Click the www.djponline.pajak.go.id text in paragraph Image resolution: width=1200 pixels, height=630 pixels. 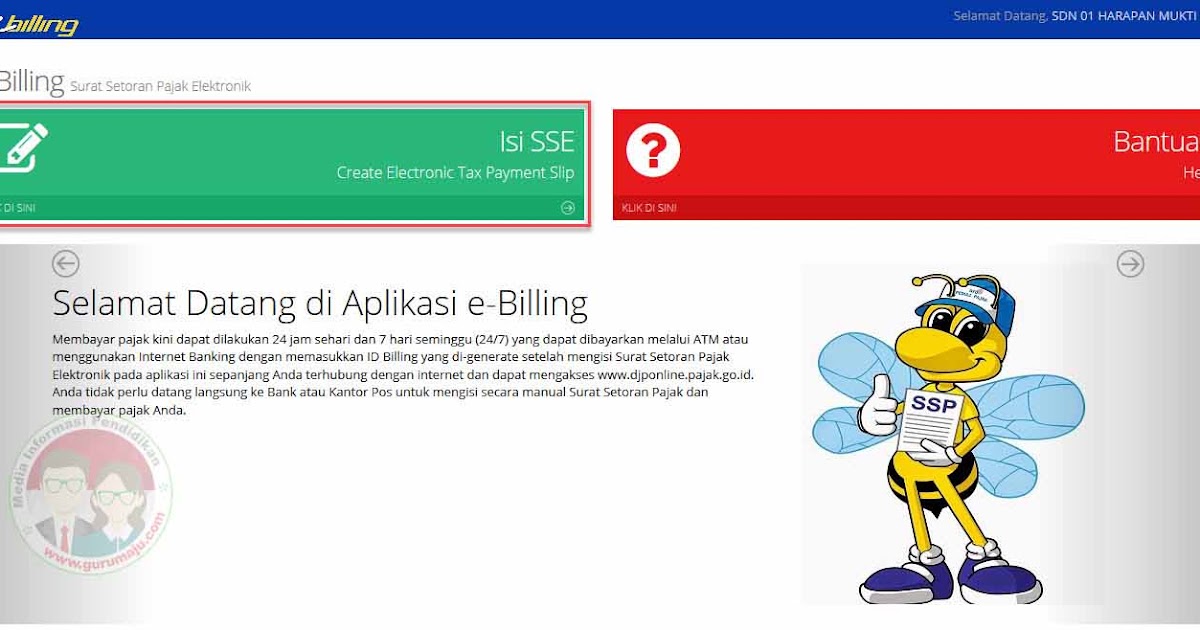[x=676, y=374]
